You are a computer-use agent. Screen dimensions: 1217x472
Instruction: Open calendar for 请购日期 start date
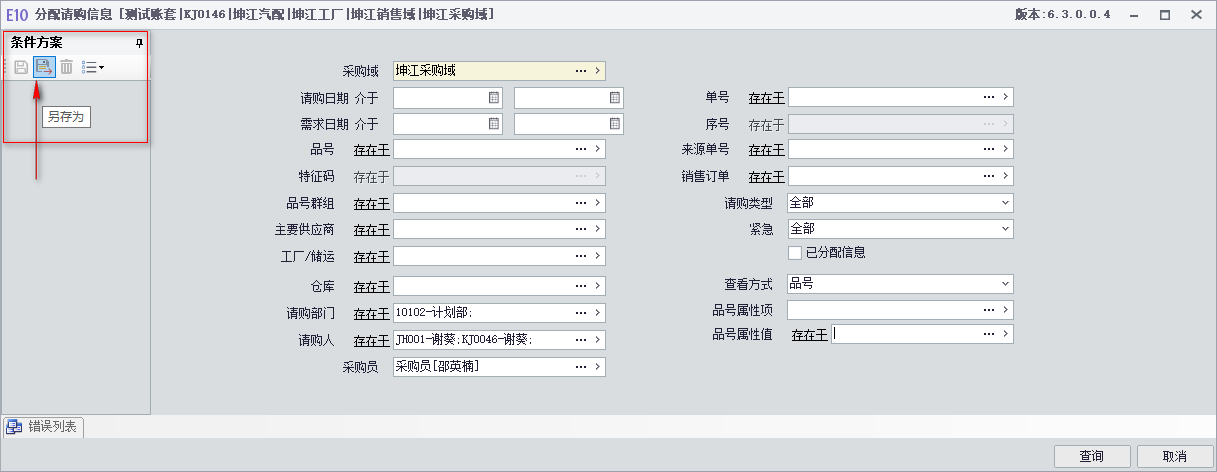pos(494,98)
